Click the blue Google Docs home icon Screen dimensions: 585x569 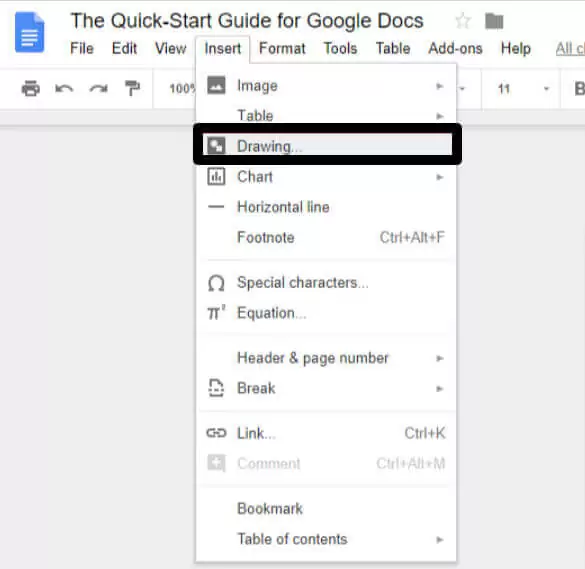[x=29, y=32]
